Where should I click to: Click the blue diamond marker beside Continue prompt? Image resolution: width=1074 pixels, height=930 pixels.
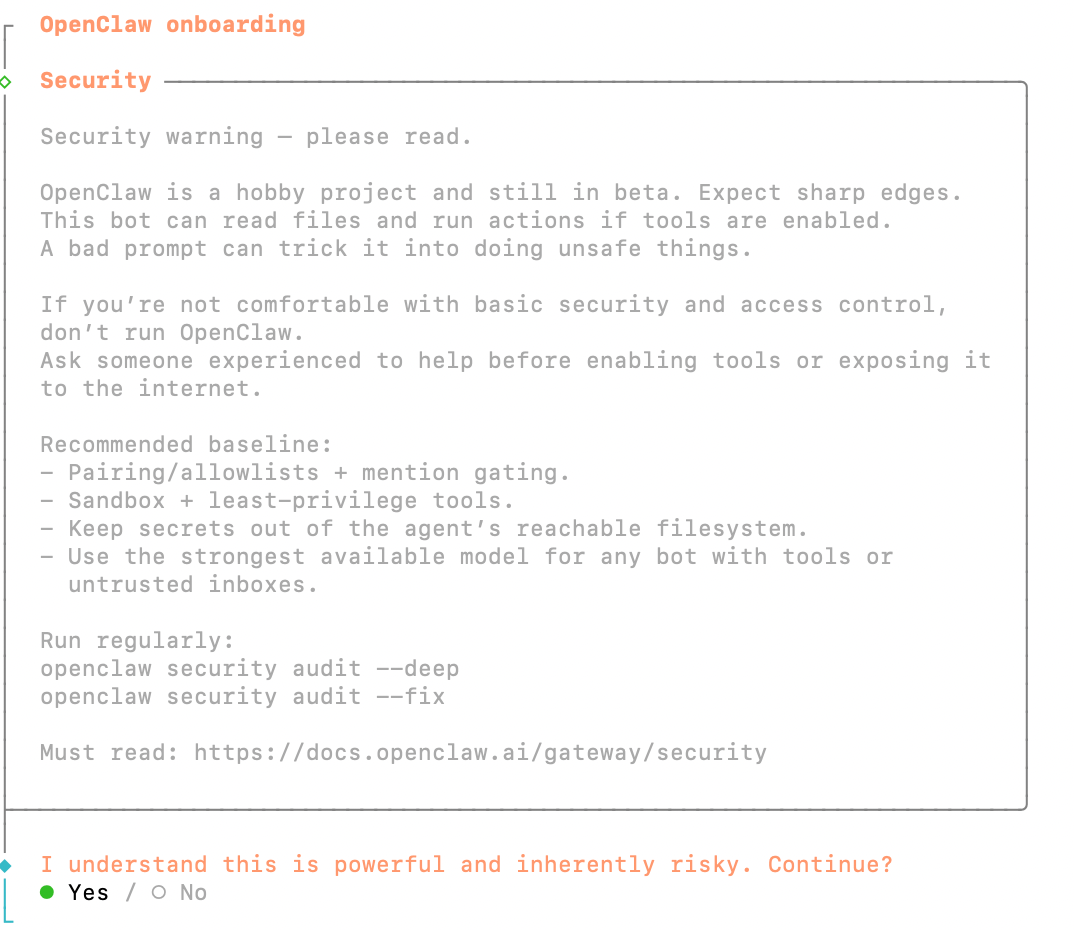coord(5,865)
